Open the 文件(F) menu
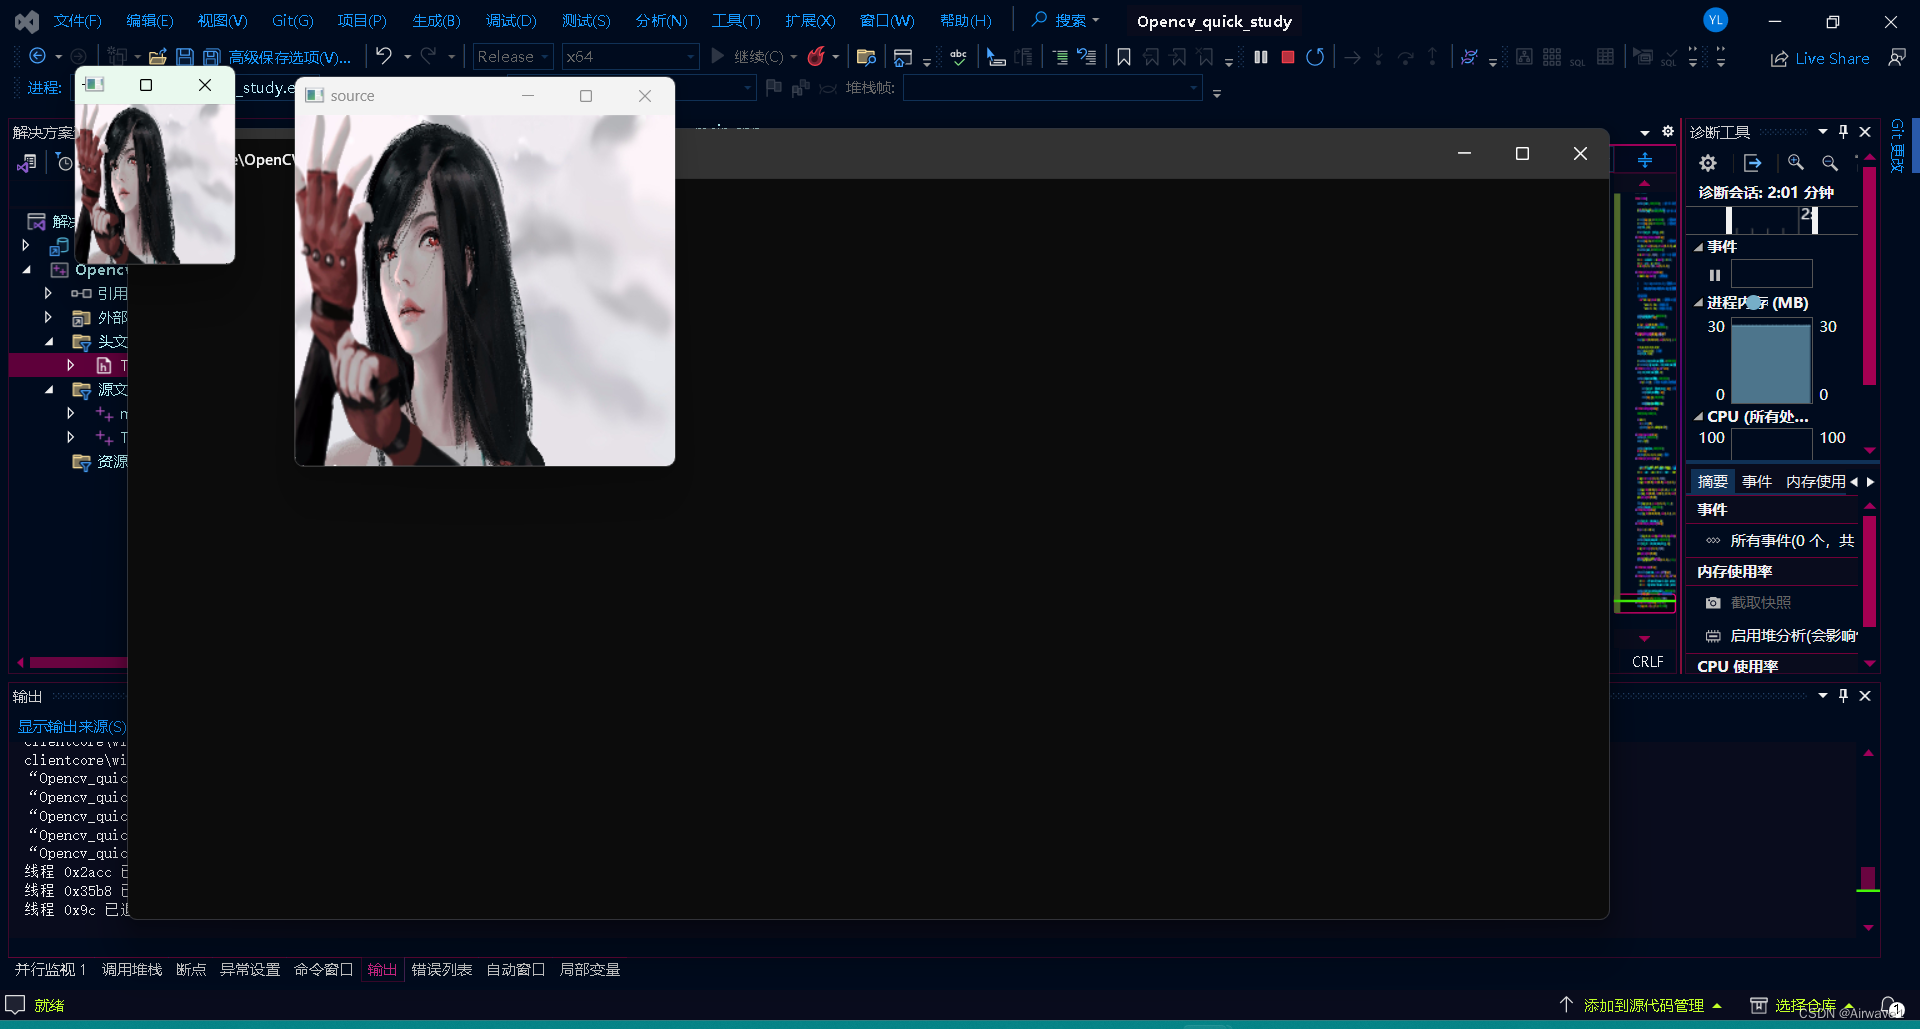This screenshot has height=1029, width=1920. 77,21
